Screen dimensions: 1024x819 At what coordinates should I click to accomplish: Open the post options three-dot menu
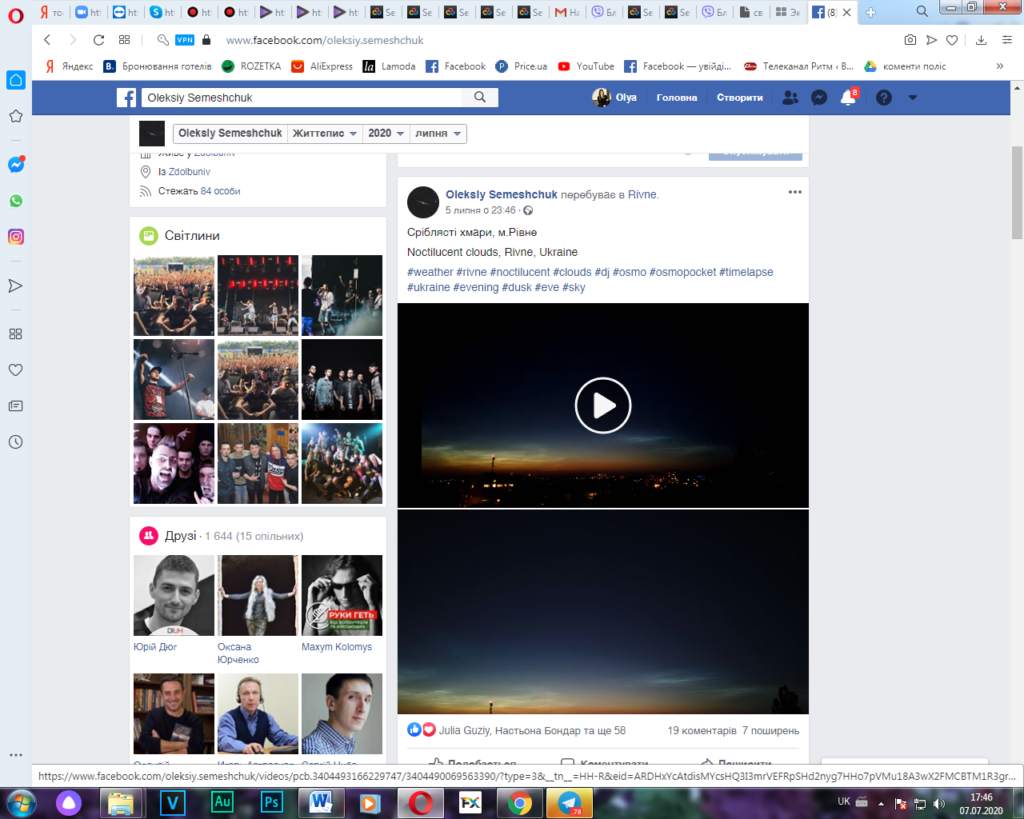tap(795, 193)
